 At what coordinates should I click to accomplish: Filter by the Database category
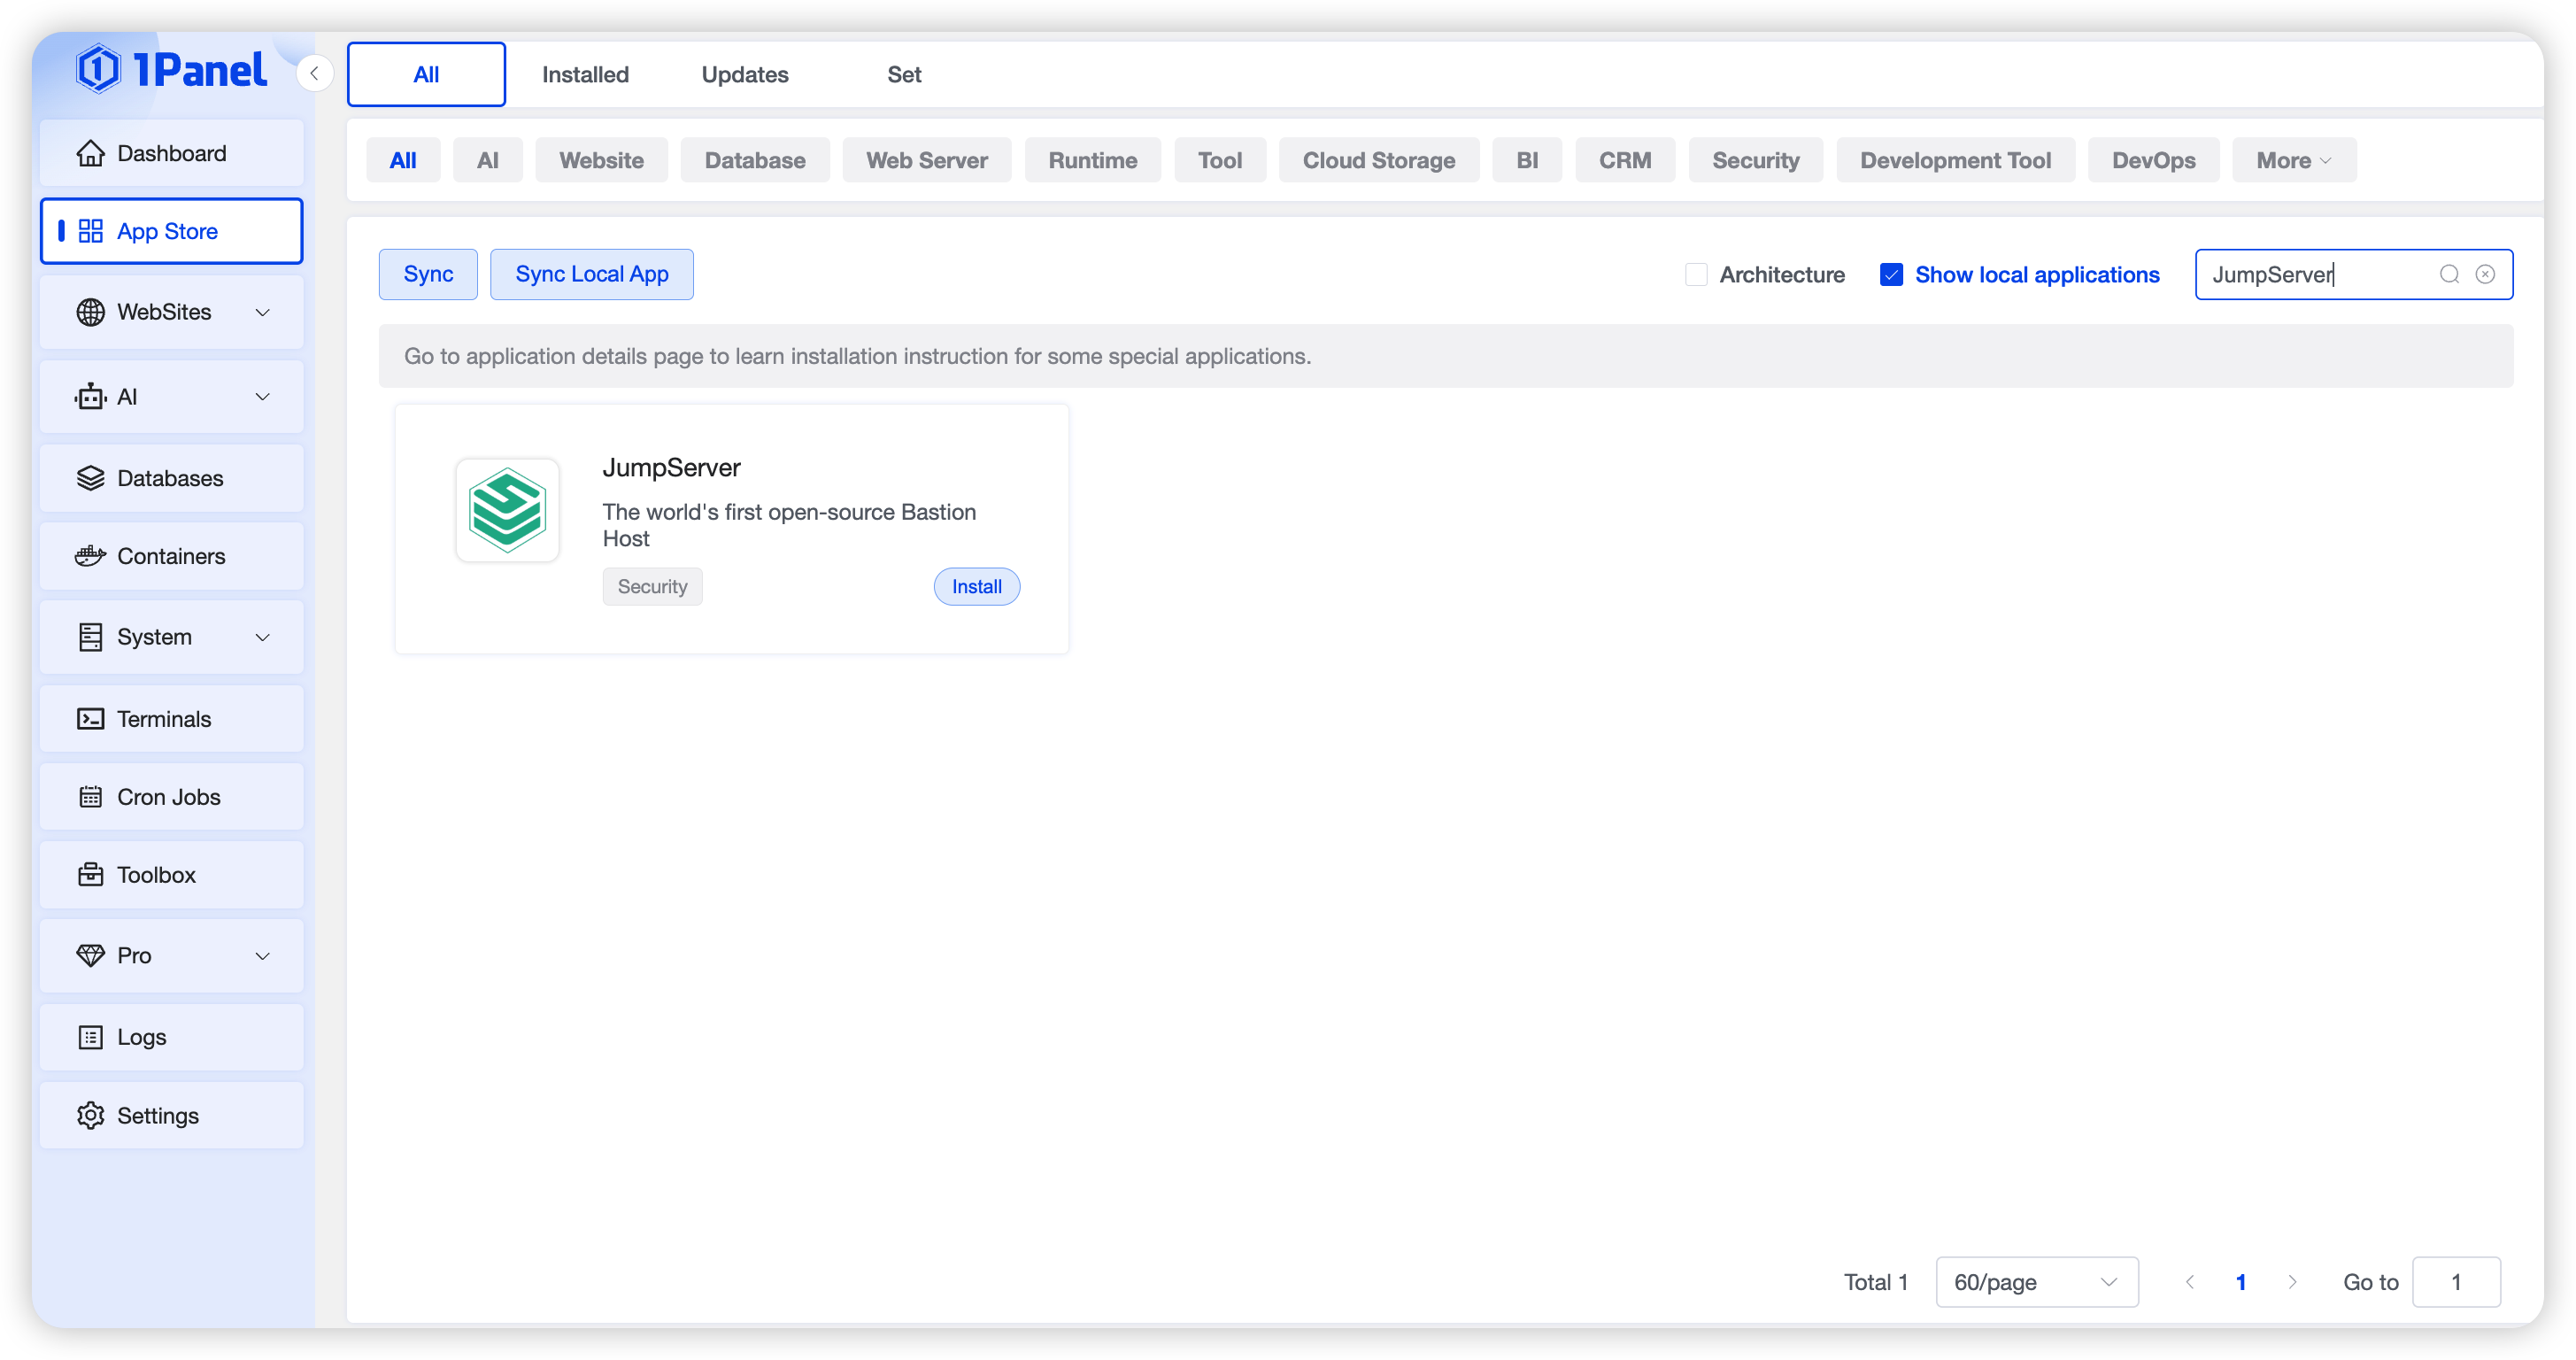coord(754,160)
